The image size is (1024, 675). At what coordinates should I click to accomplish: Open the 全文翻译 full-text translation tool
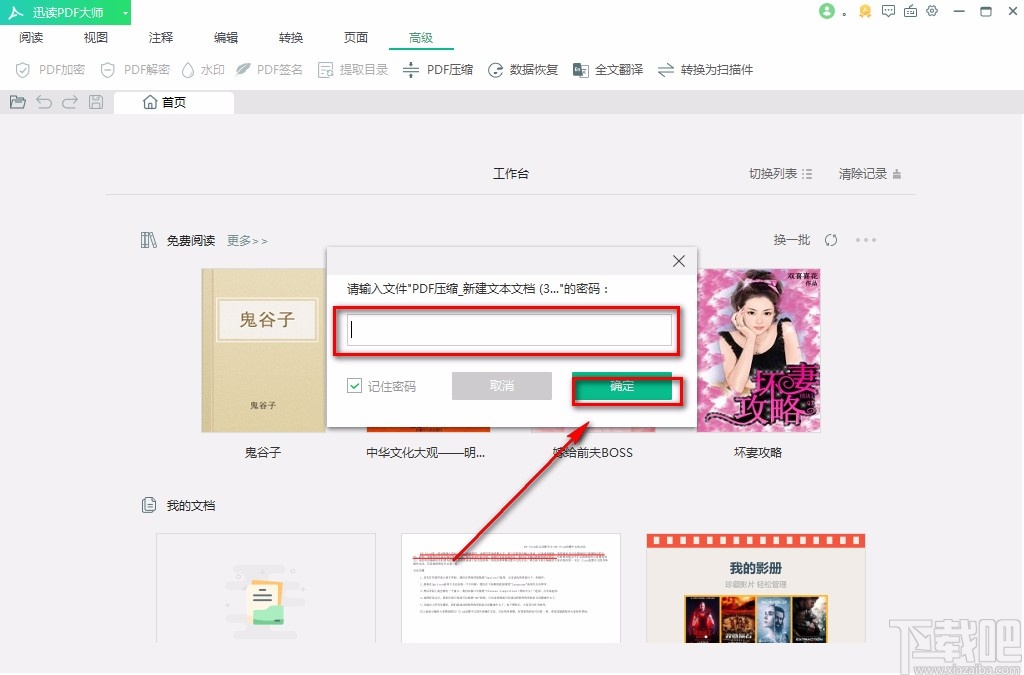608,70
